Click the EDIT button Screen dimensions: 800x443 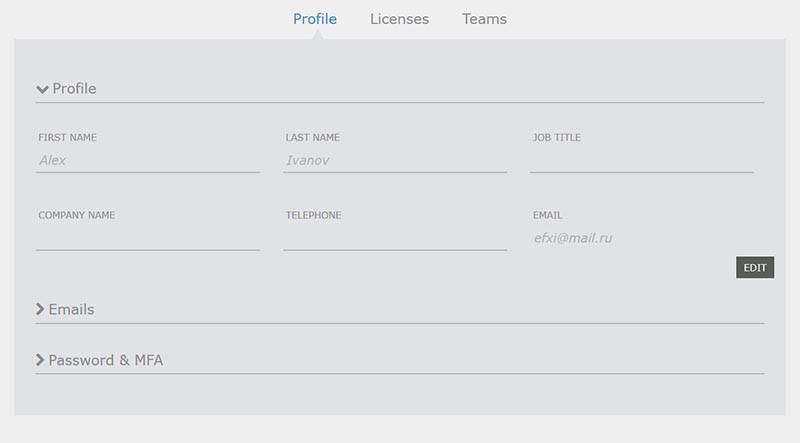pyautogui.click(x=755, y=267)
